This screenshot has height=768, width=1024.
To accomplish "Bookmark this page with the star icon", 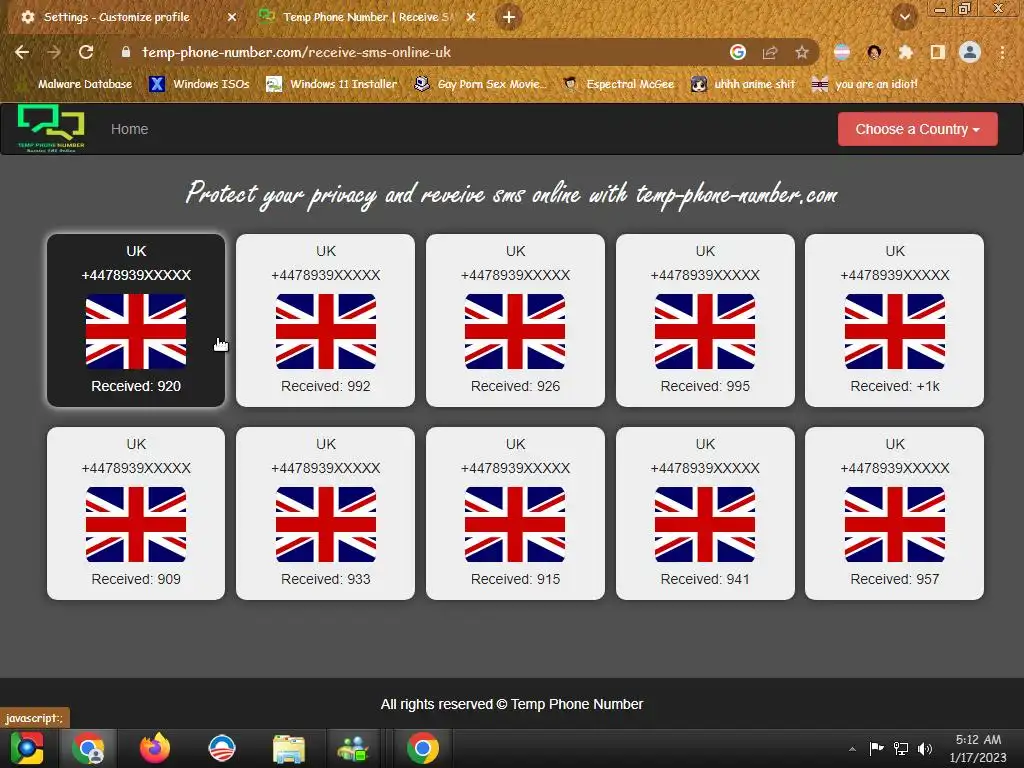I will (802, 52).
